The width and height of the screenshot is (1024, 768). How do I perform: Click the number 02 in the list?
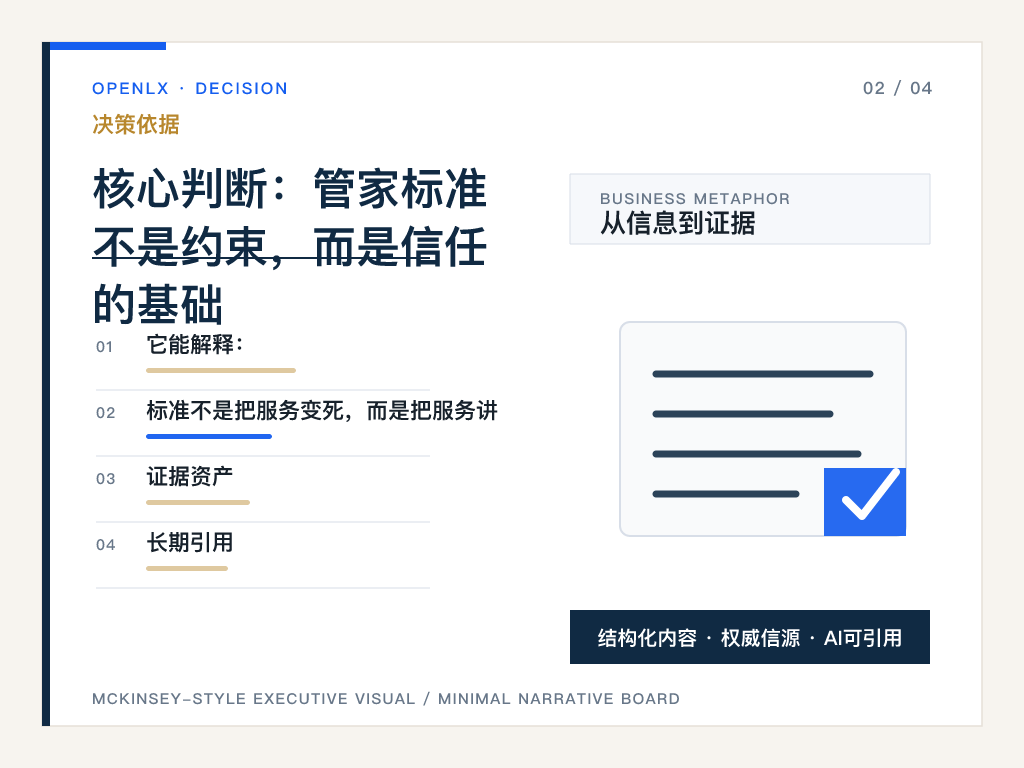pyautogui.click(x=105, y=413)
